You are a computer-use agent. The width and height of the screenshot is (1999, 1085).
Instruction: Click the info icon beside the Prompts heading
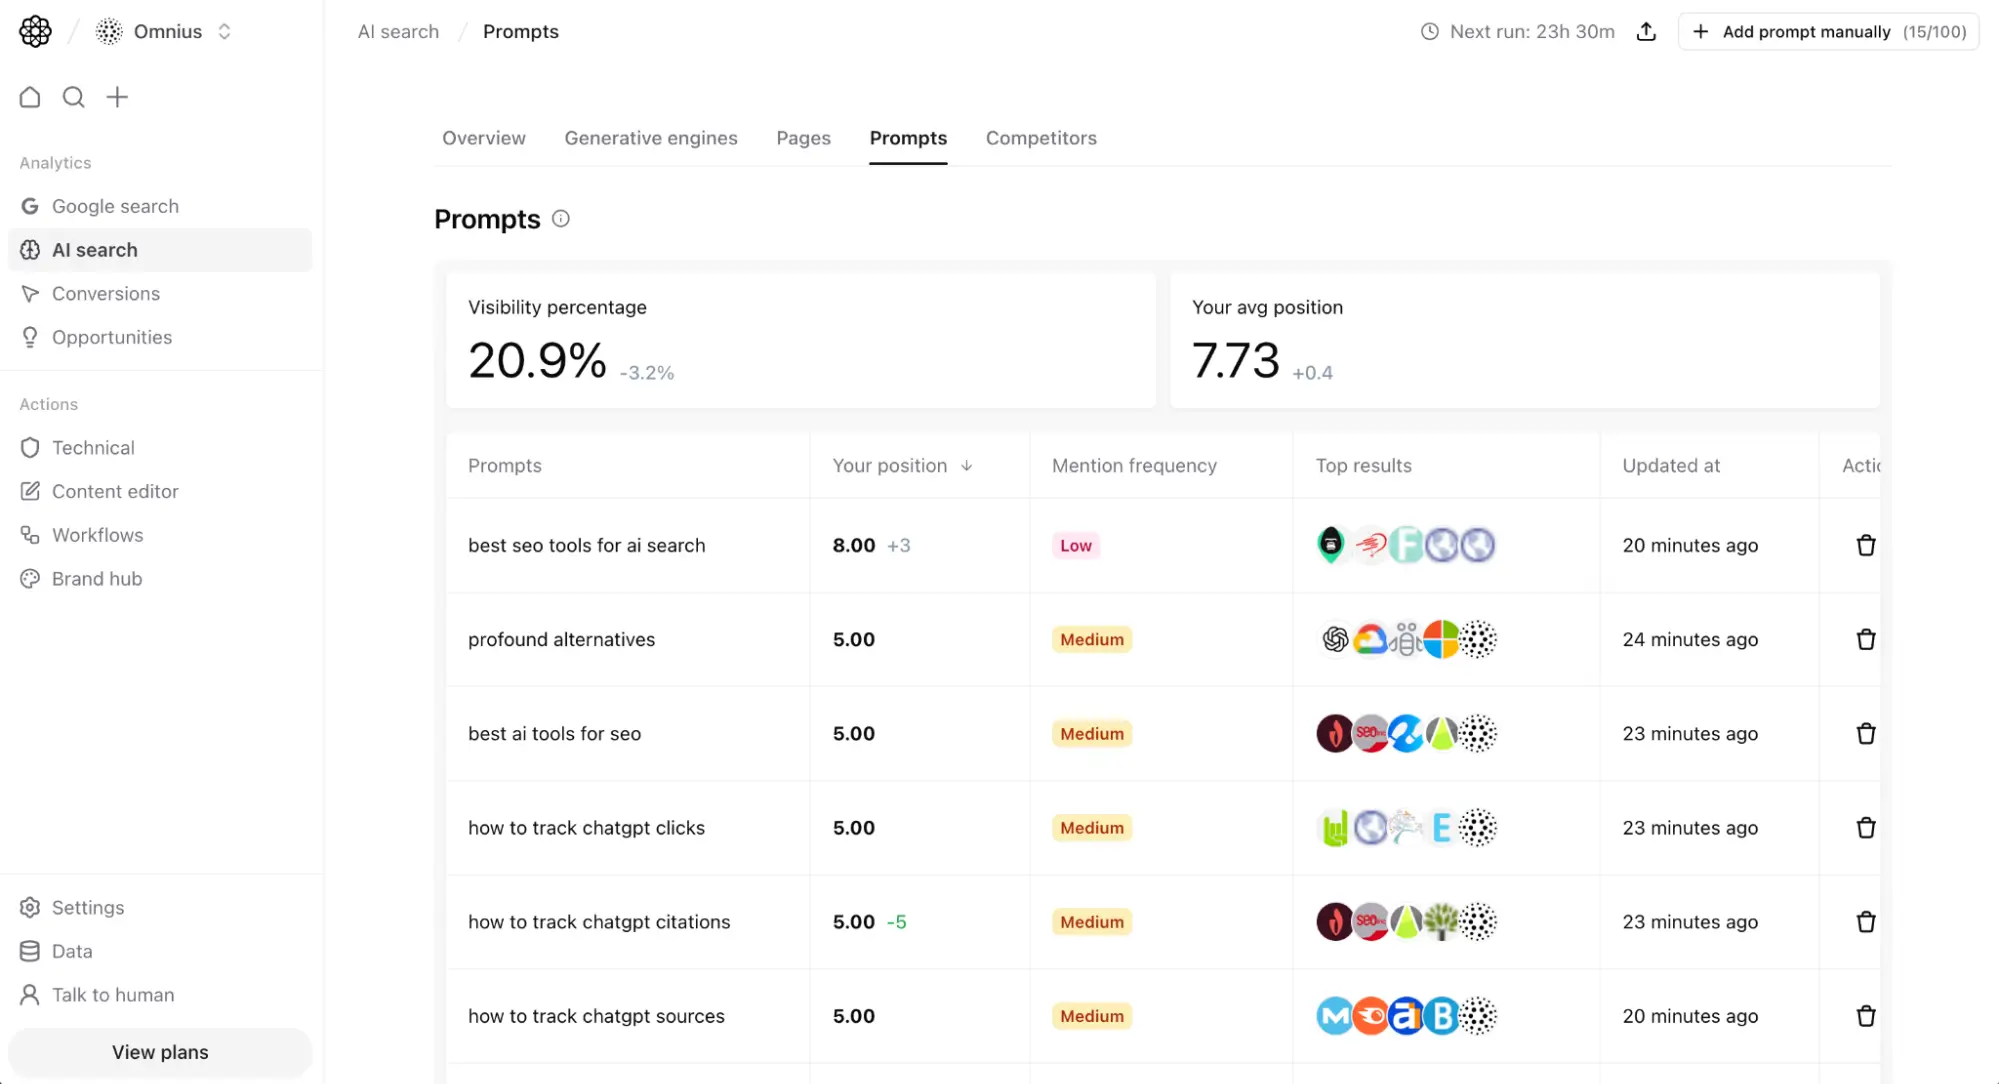(560, 218)
